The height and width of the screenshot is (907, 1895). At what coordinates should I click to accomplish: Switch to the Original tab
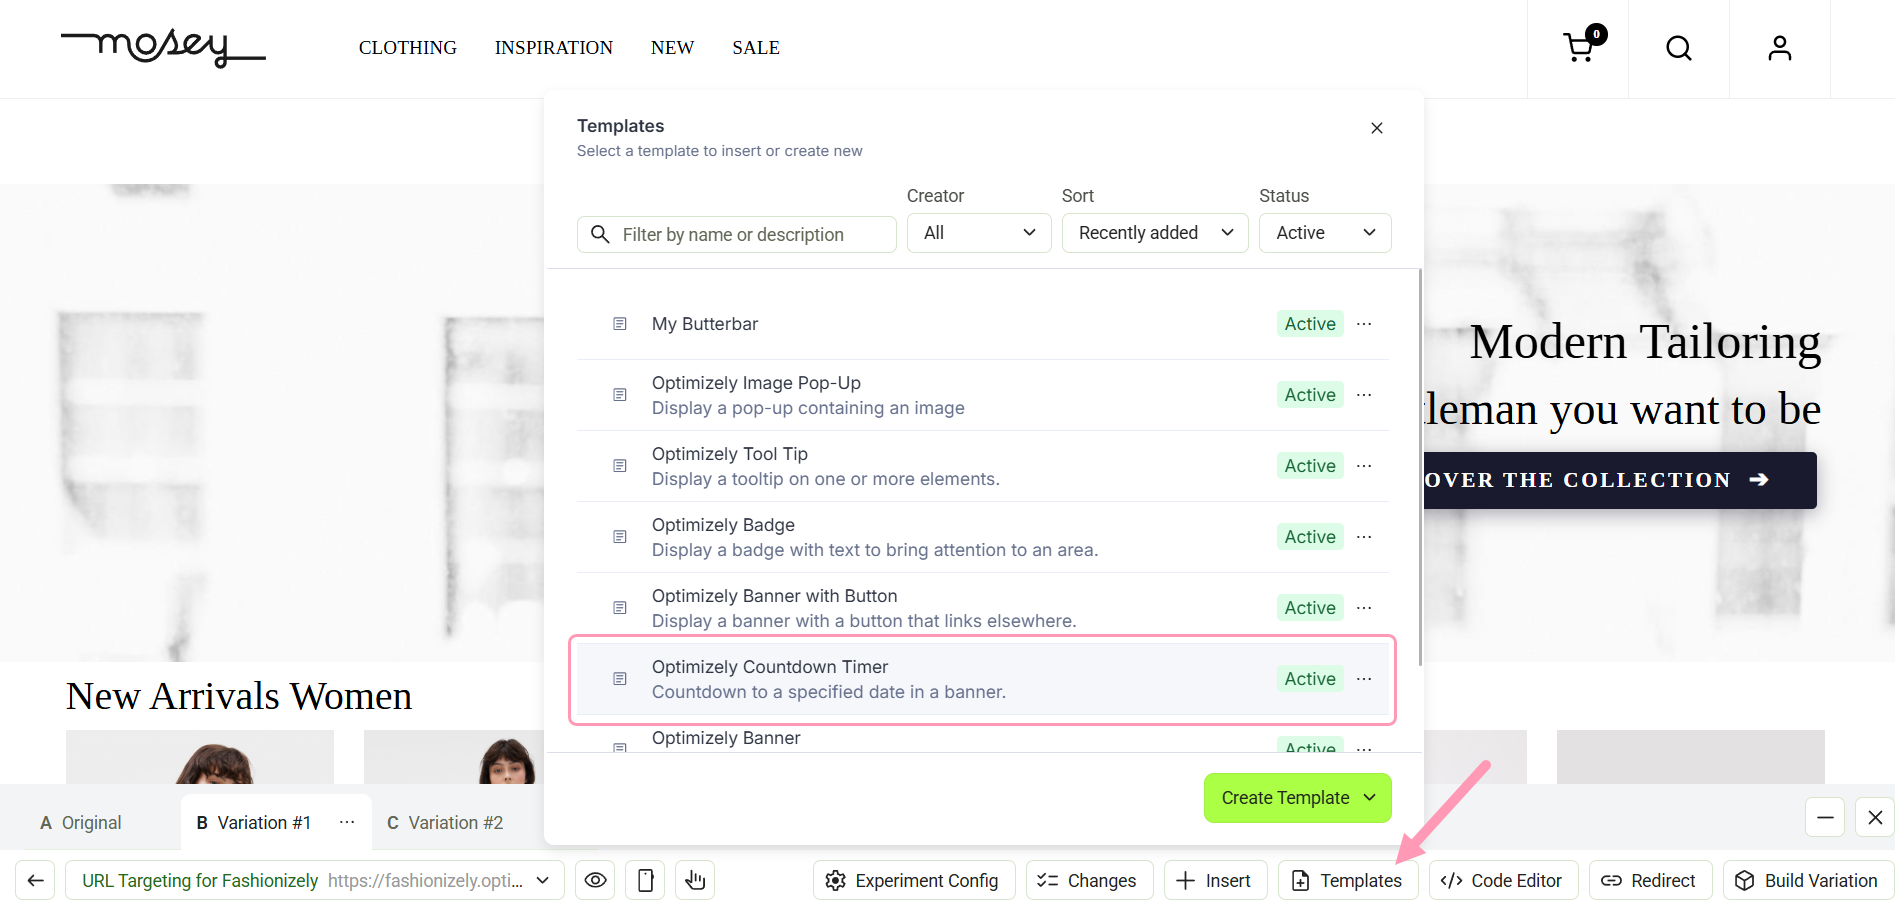tap(81, 822)
